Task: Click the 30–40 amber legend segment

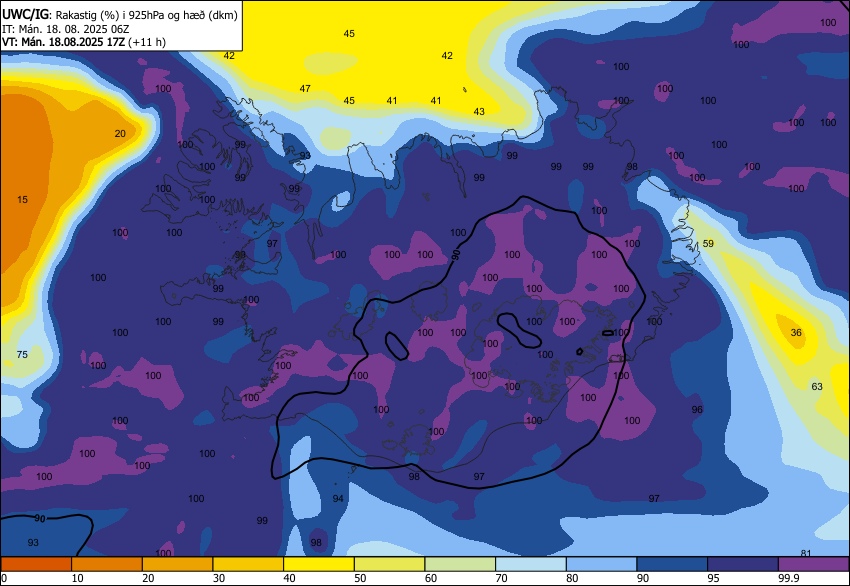Action: [x=248, y=564]
